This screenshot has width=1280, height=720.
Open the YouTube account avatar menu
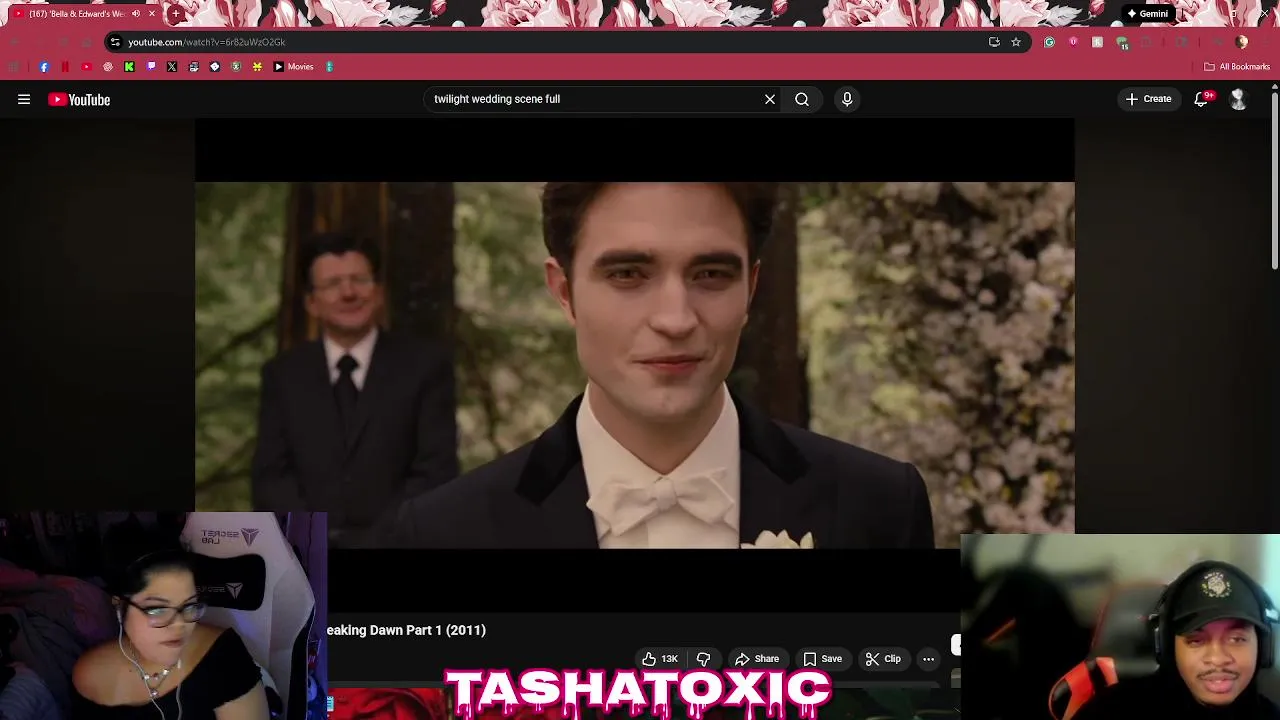(x=1238, y=99)
